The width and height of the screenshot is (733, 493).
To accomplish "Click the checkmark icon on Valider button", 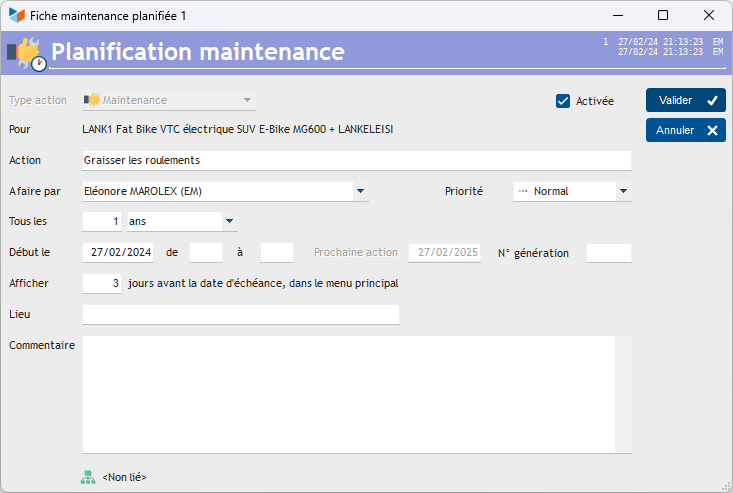I will (x=712, y=100).
